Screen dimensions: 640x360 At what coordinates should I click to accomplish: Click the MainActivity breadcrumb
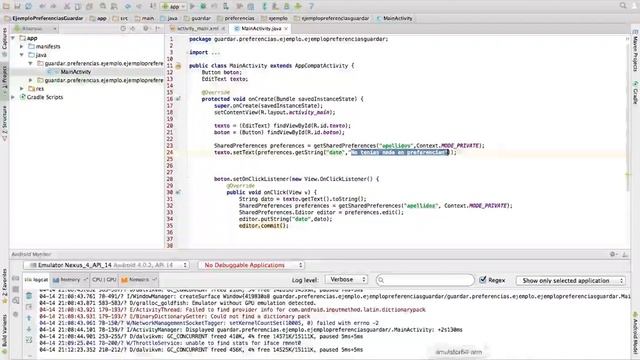coord(394,18)
